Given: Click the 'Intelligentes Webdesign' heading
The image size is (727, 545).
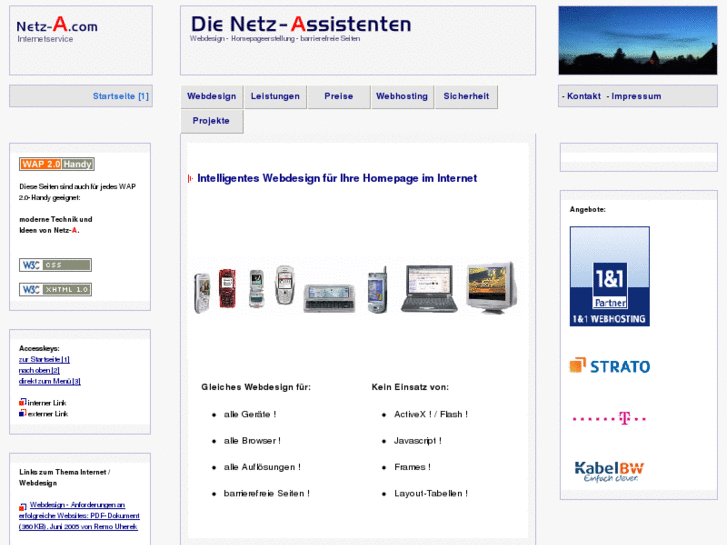Looking at the screenshot, I should [337, 178].
